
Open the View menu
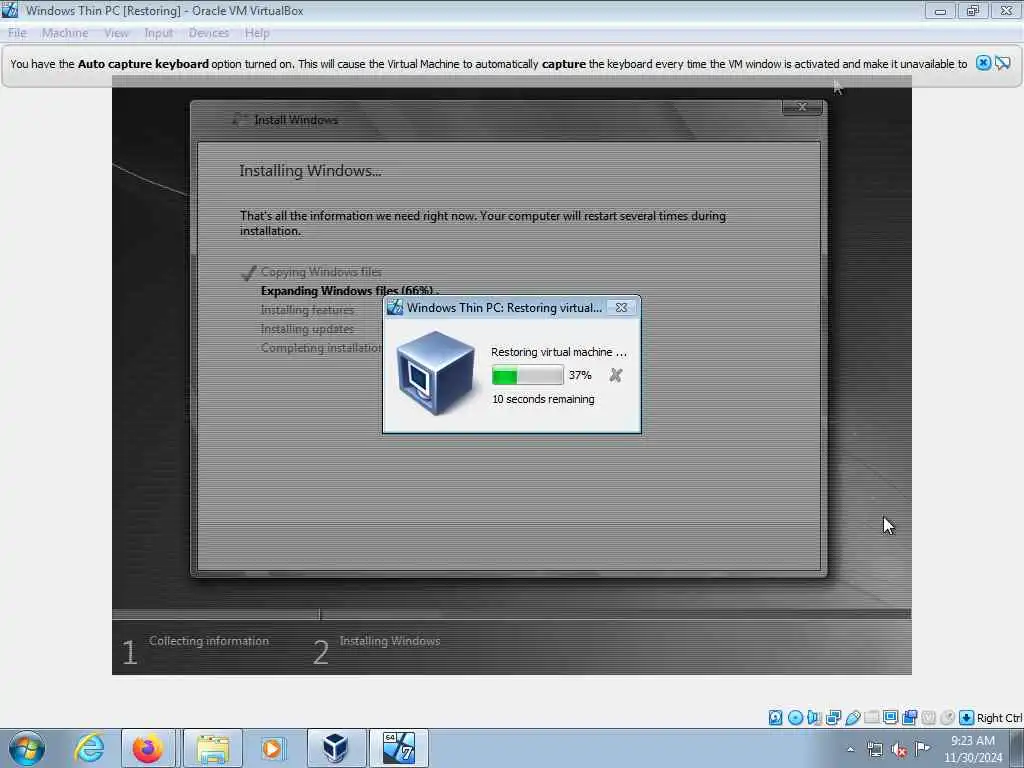(116, 33)
